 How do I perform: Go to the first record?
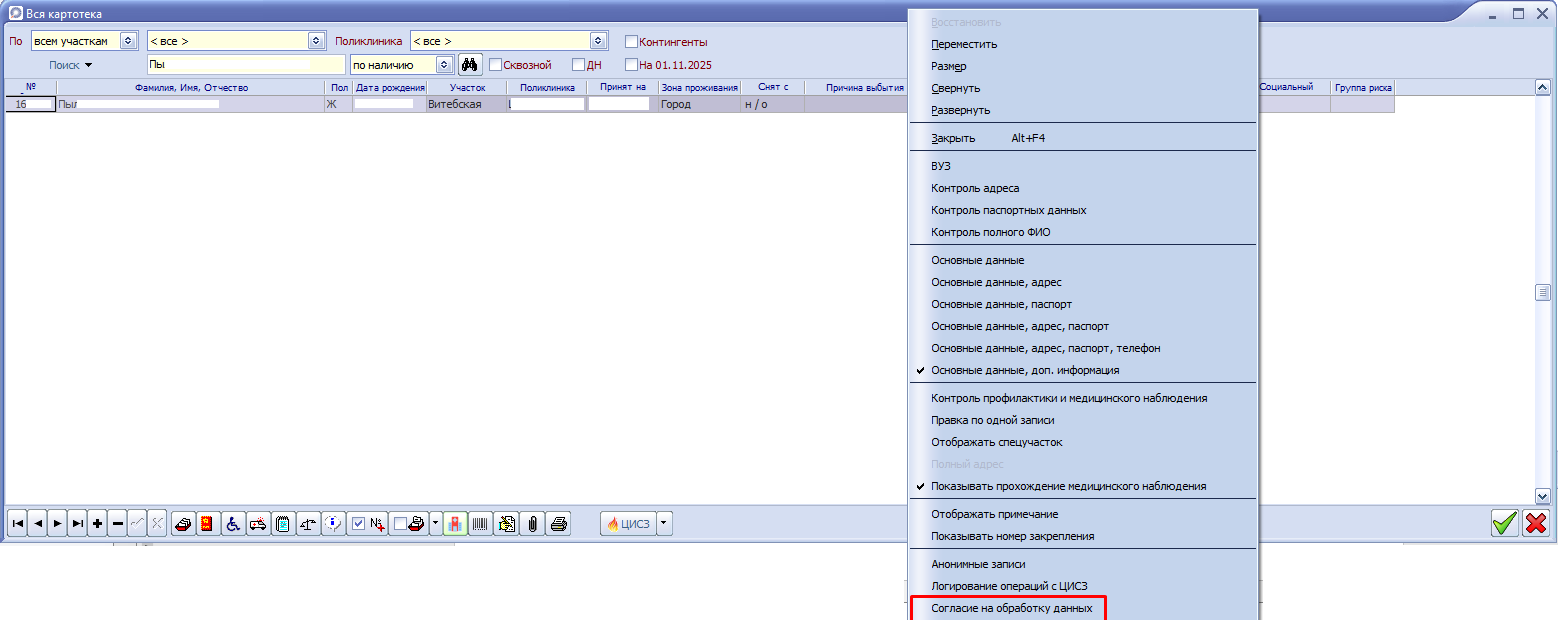point(17,523)
